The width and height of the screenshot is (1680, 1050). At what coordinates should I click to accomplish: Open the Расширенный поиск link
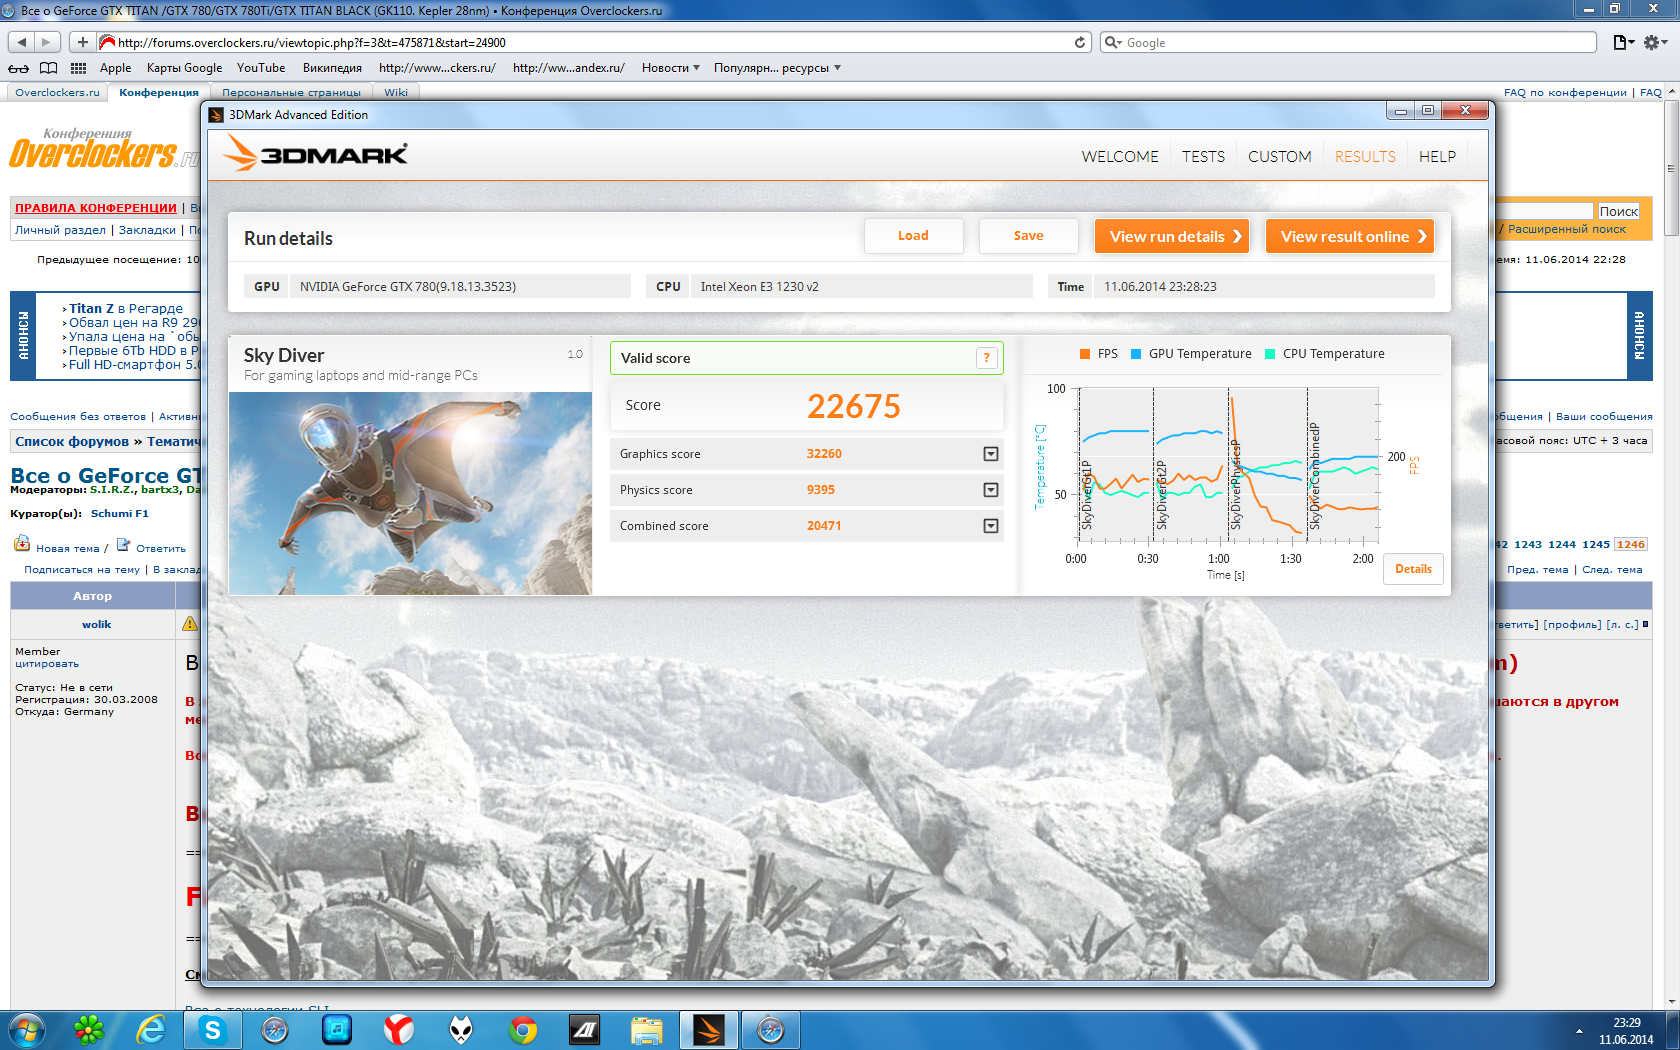point(1566,230)
